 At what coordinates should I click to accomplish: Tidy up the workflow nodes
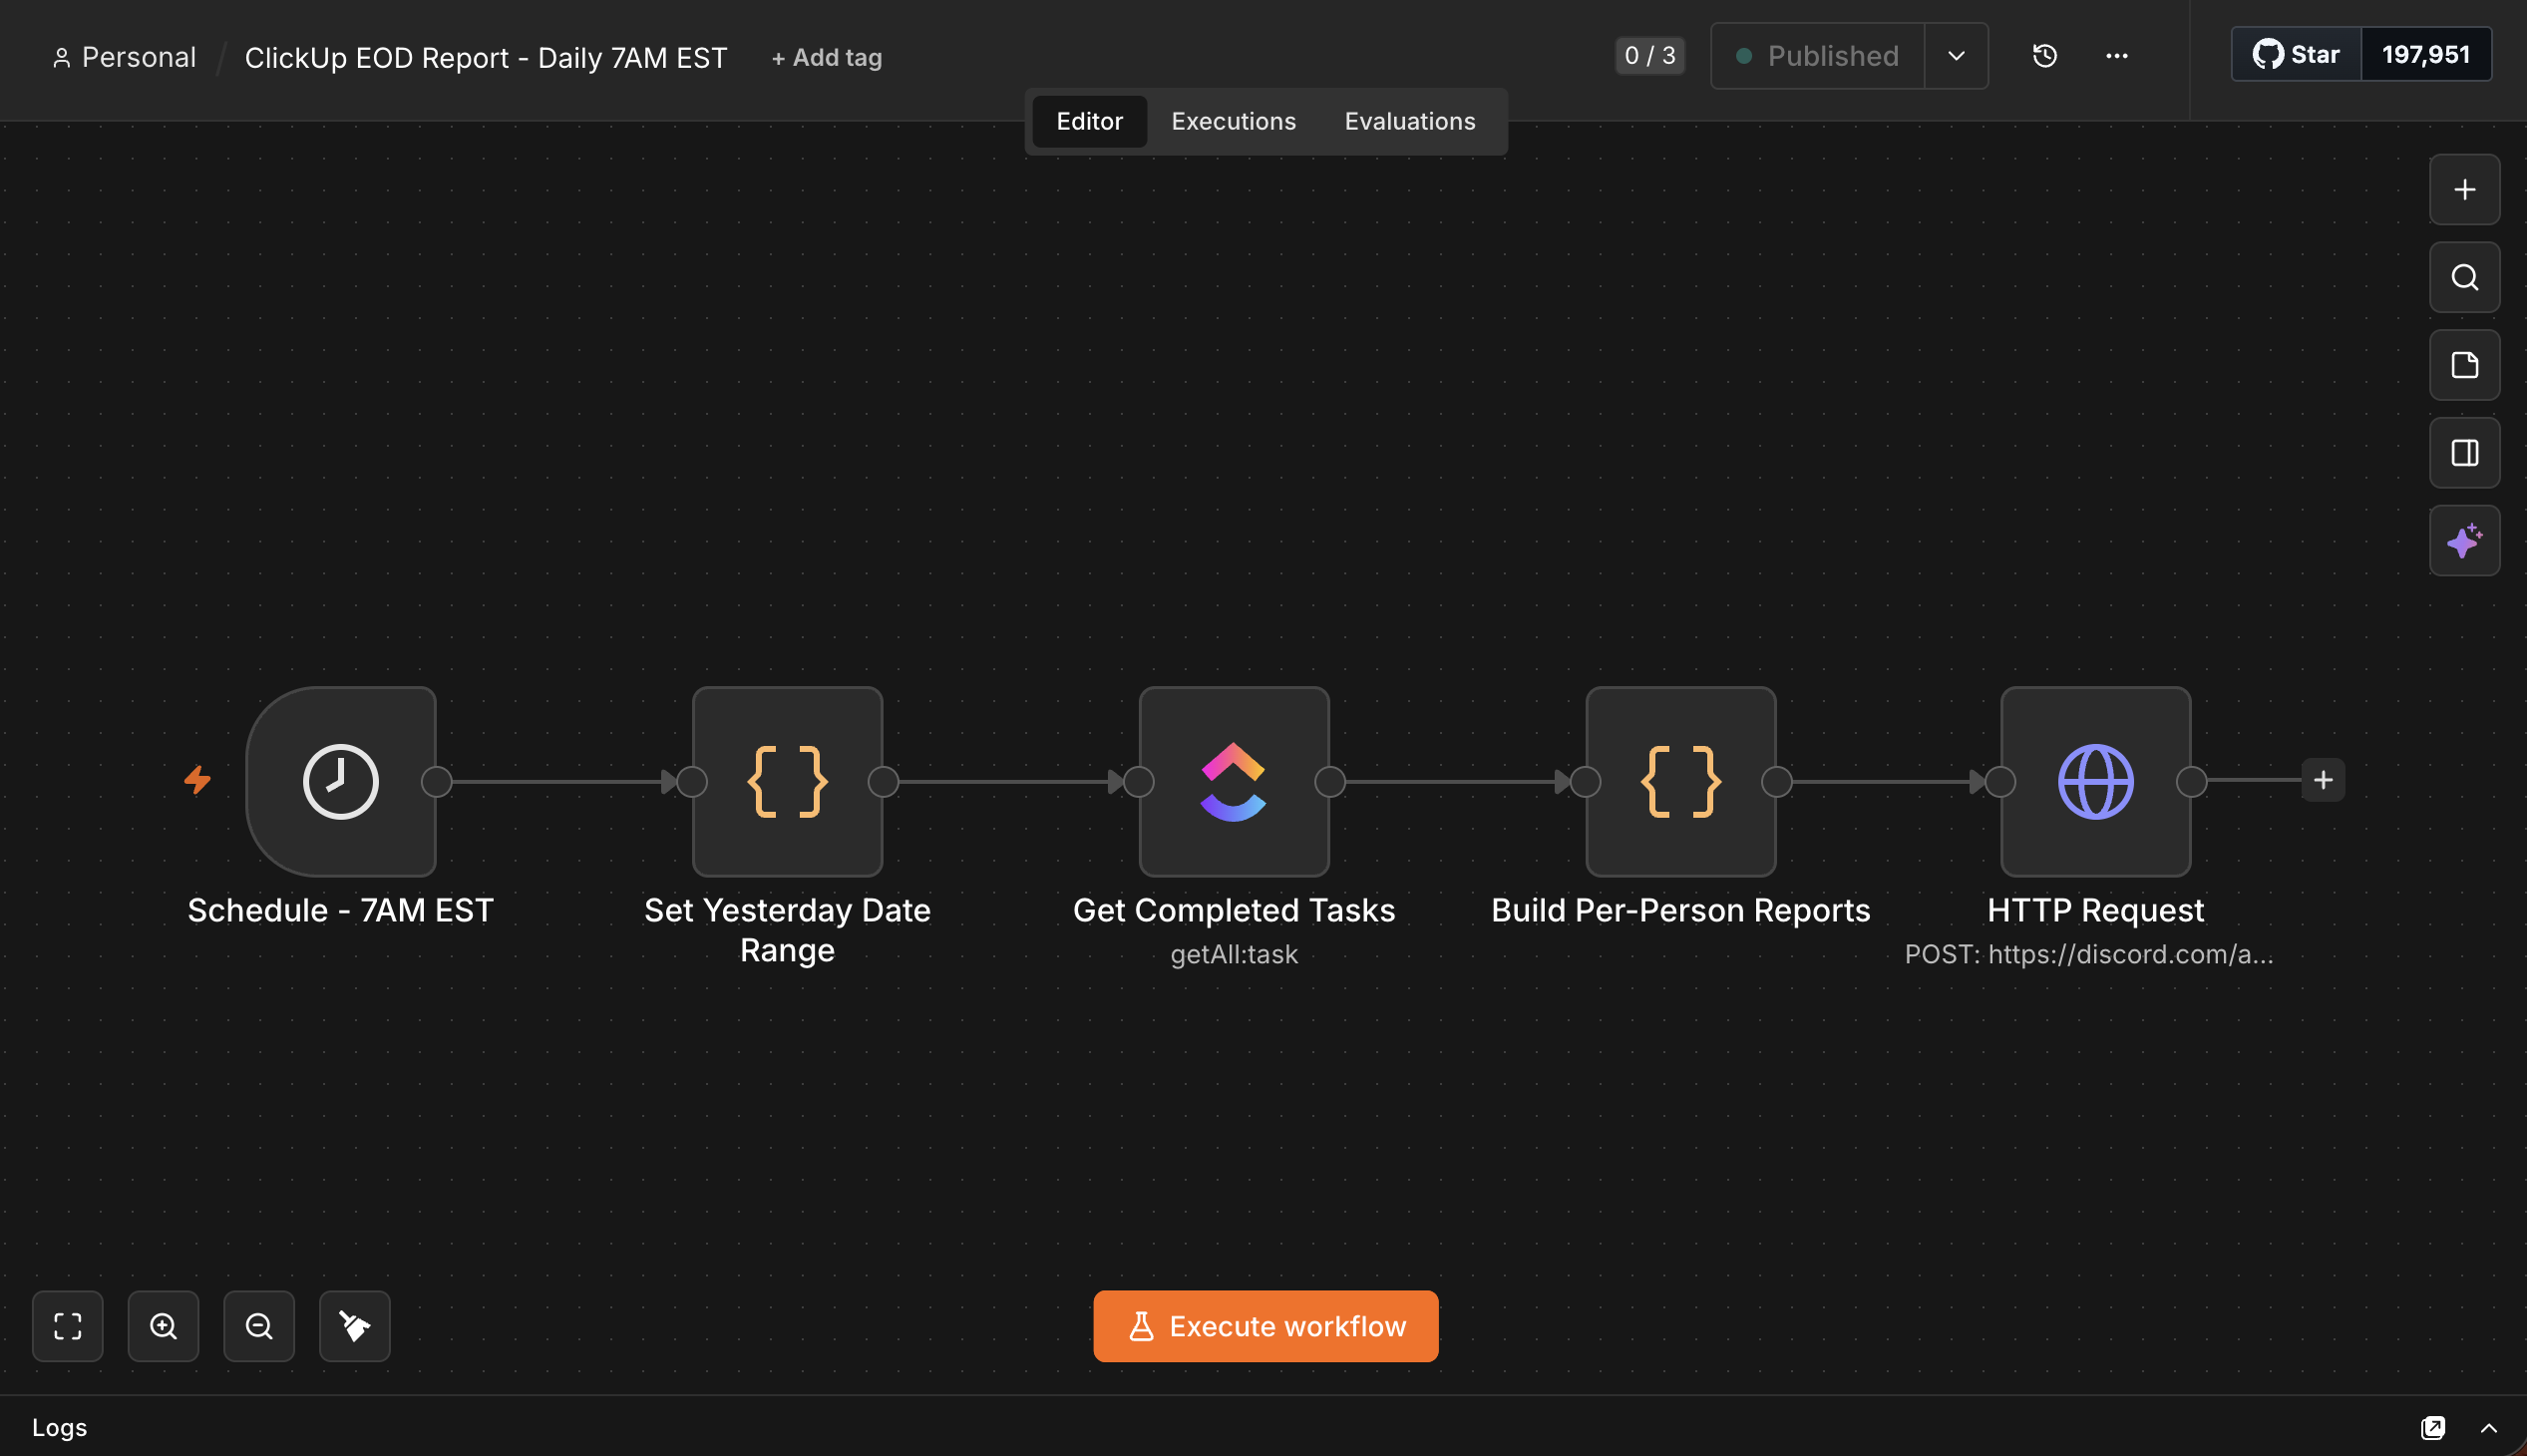(355, 1326)
